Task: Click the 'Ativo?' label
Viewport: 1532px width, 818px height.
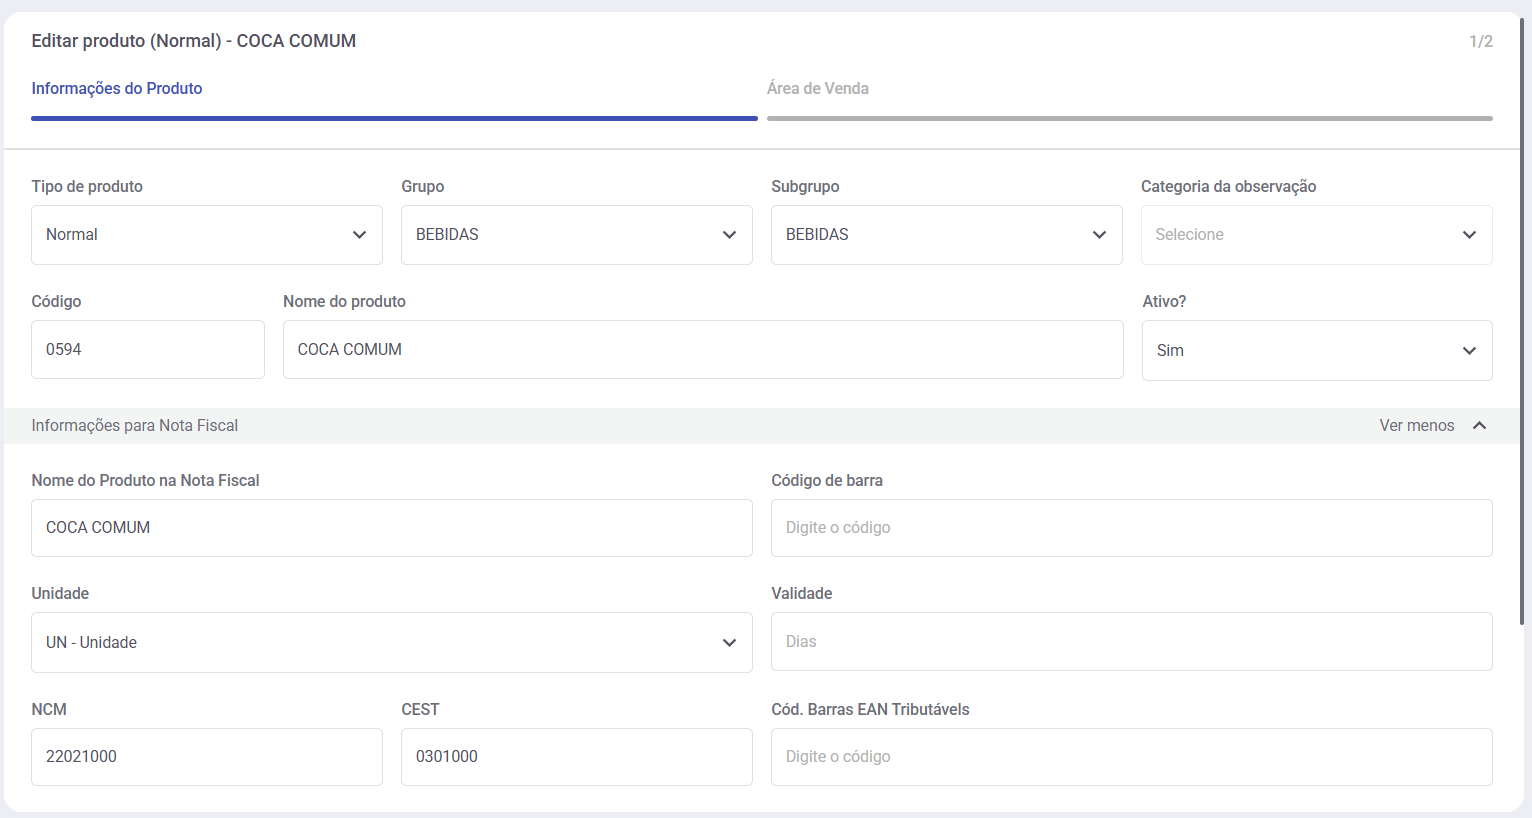Action: pyautogui.click(x=1164, y=301)
